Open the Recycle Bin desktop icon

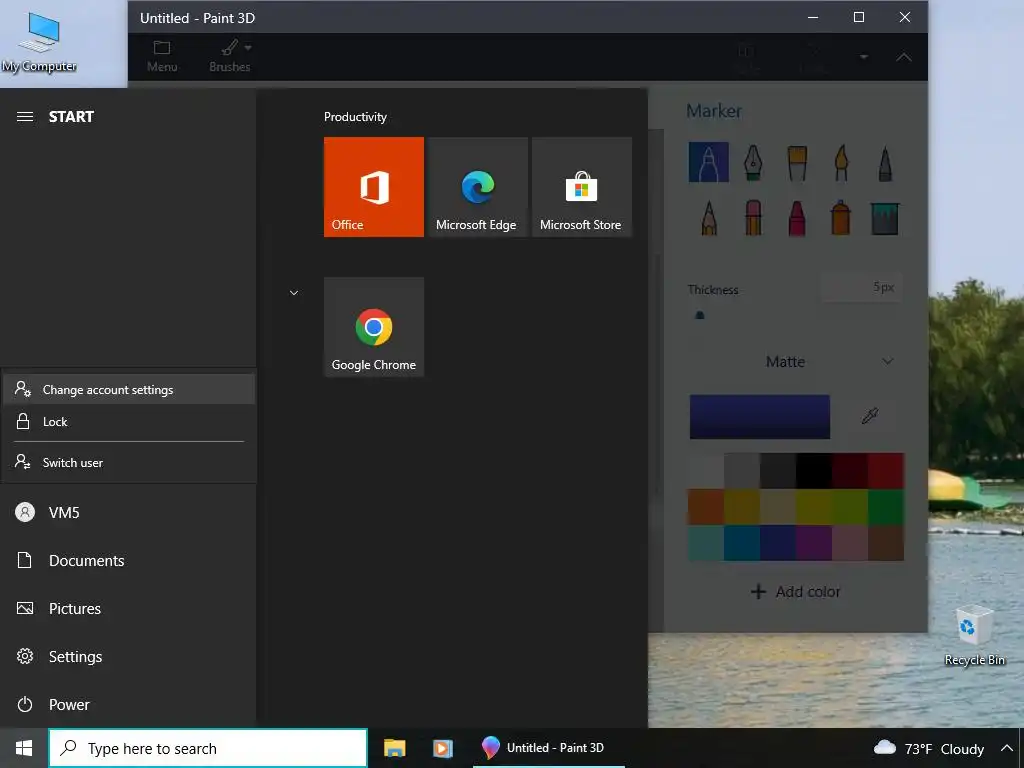pyautogui.click(x=974, y=635)
